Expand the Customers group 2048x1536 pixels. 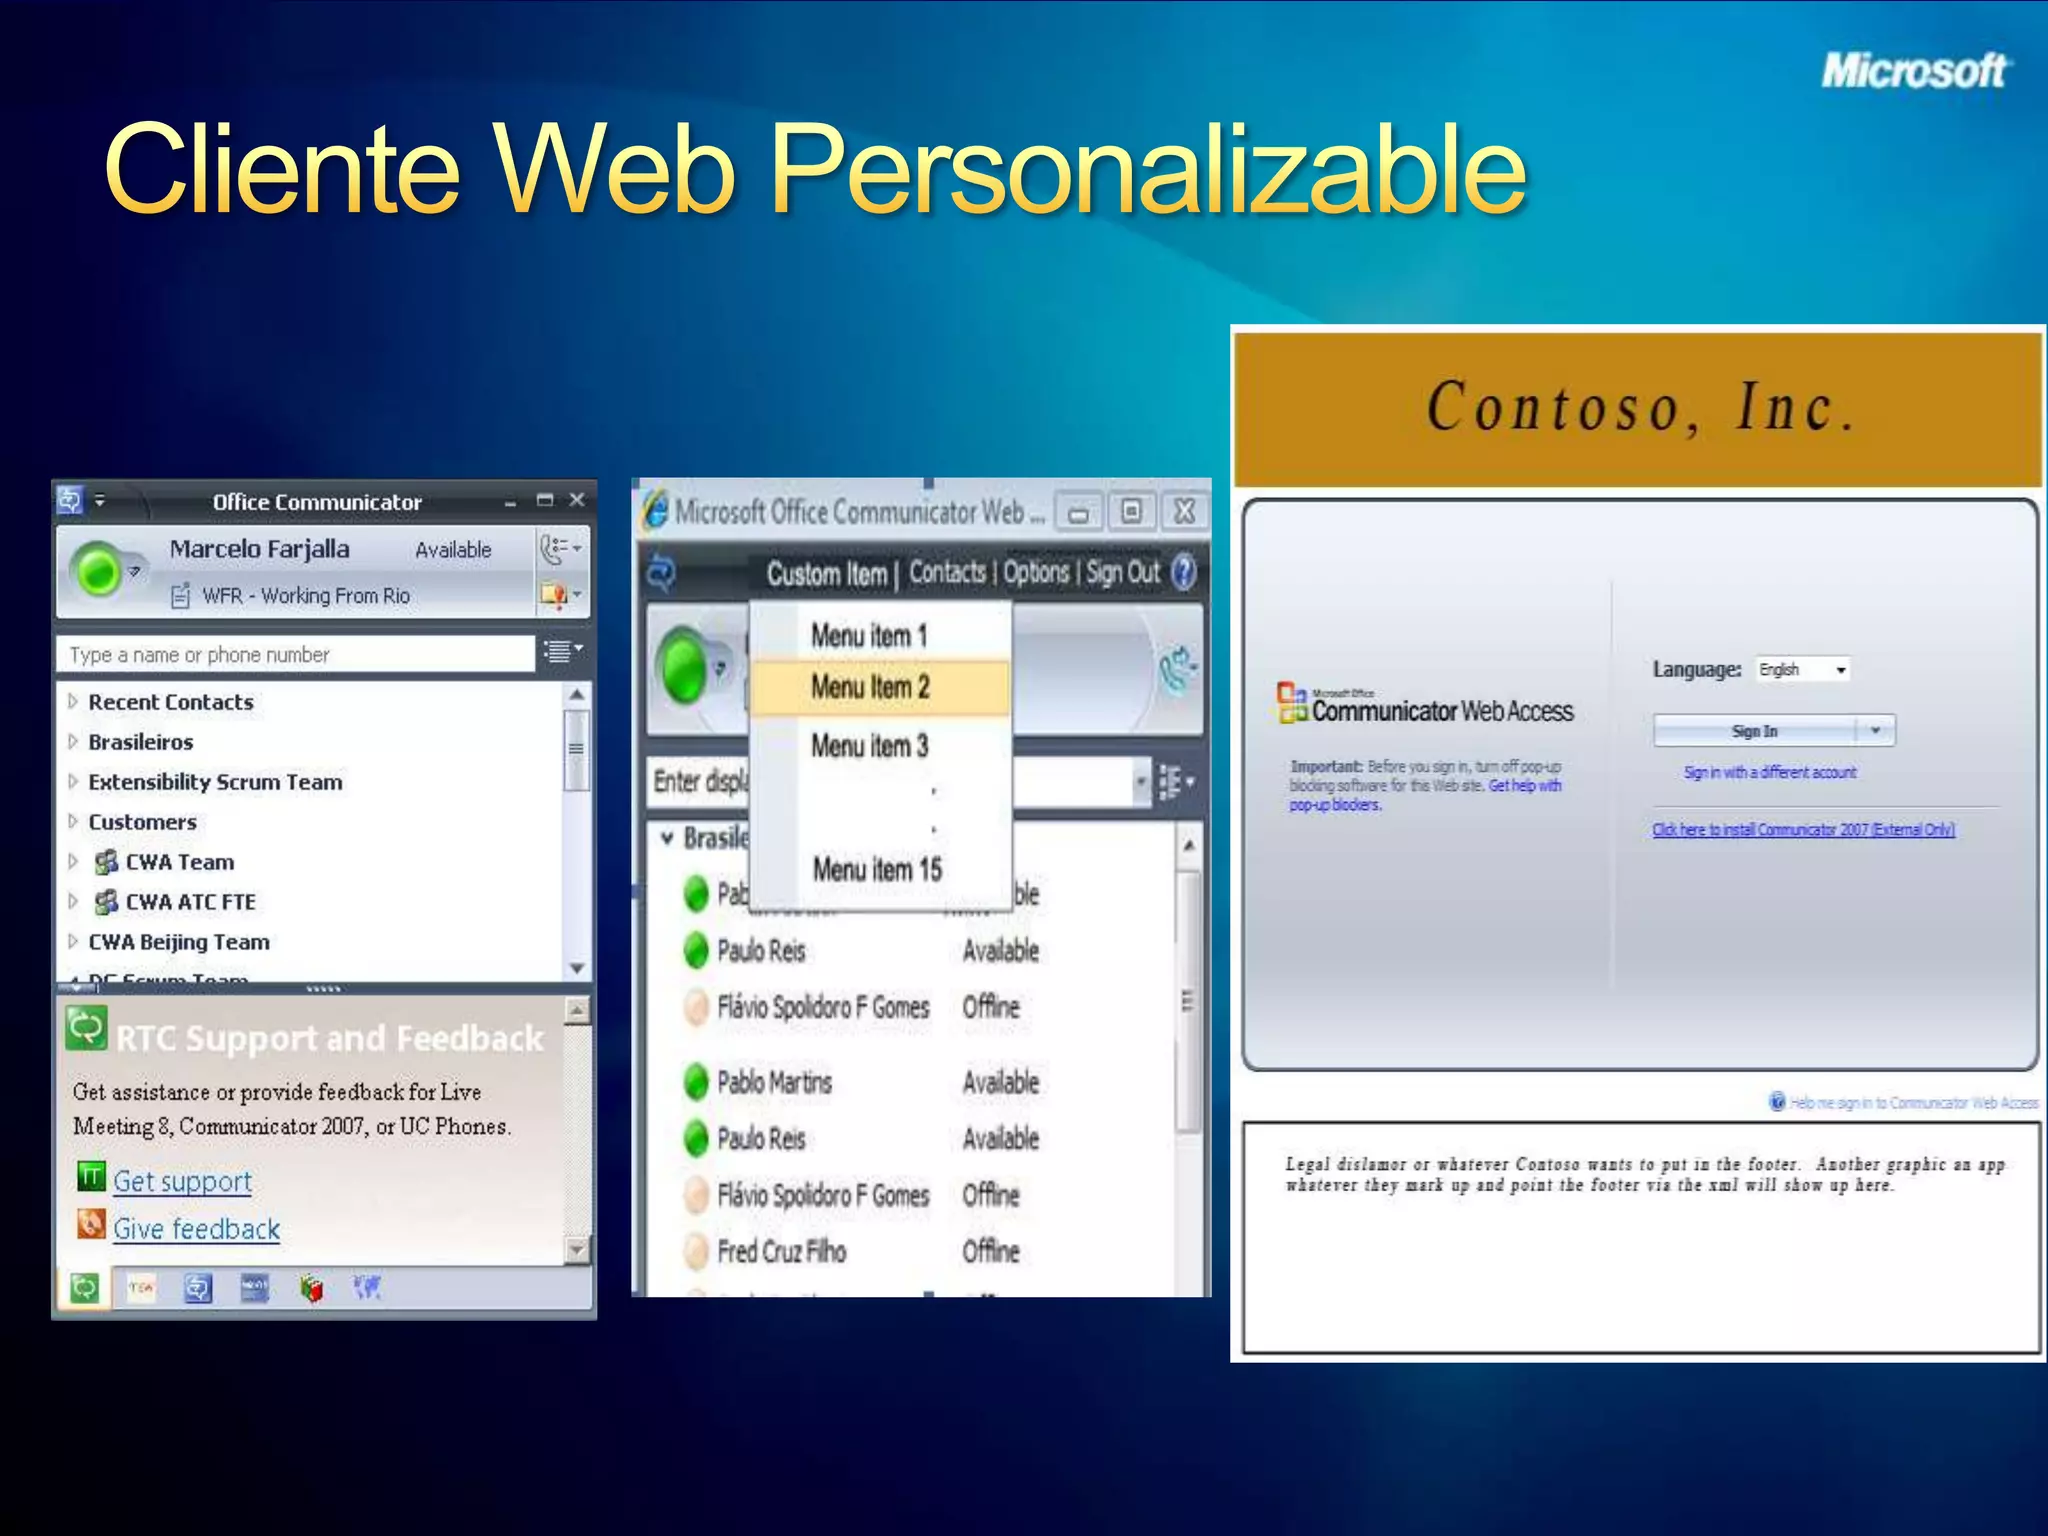point(72,822)
